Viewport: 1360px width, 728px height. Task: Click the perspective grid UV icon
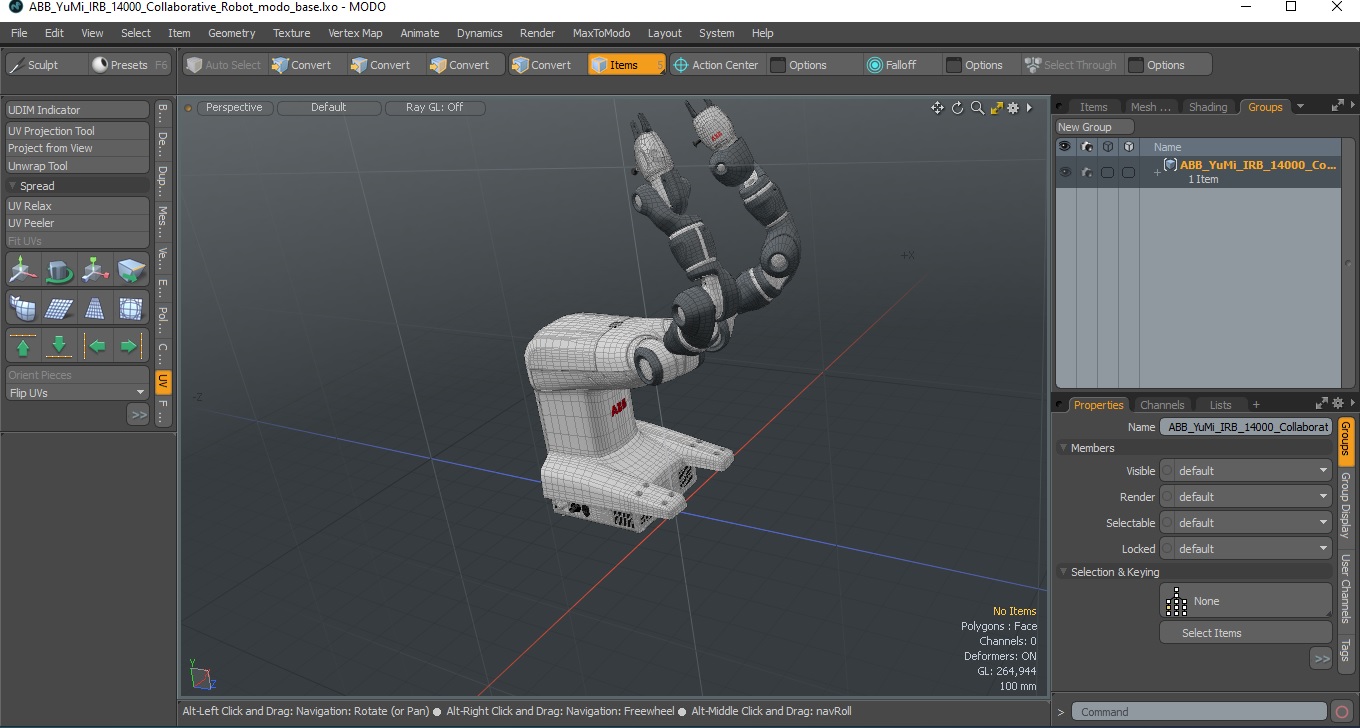[95, 308]
